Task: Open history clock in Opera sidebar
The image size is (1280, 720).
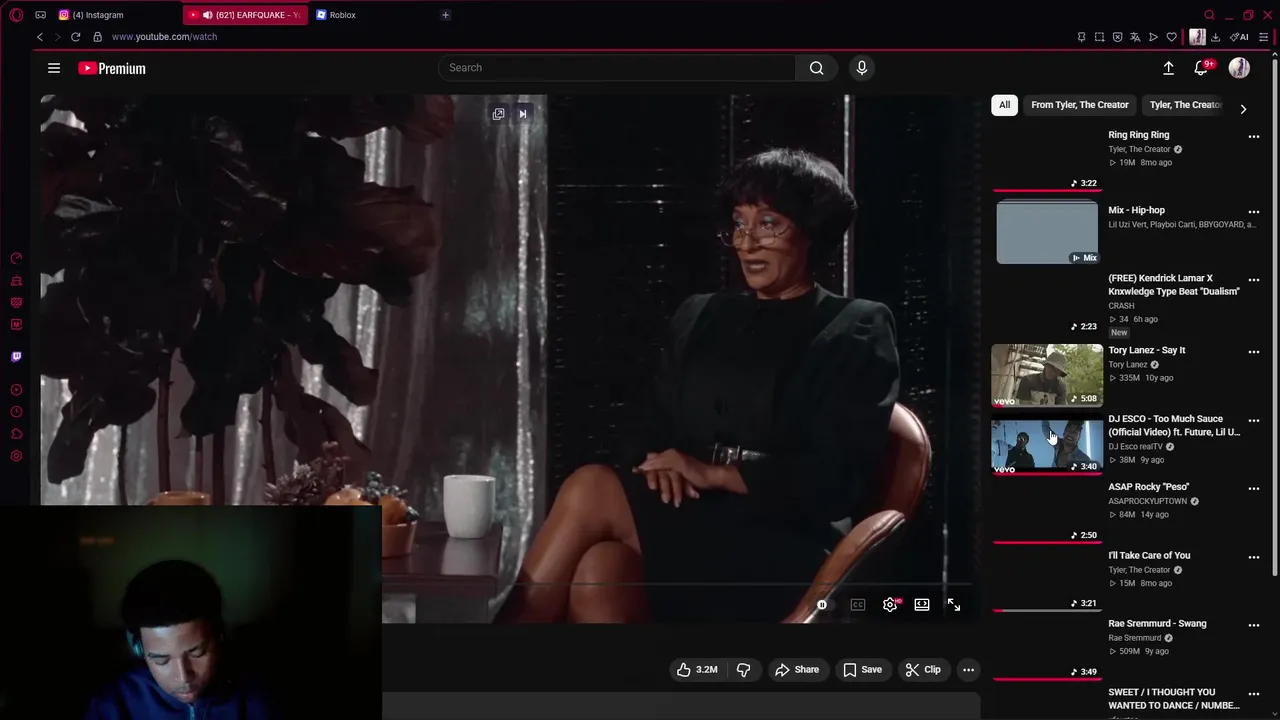Action: coord(16,412)
